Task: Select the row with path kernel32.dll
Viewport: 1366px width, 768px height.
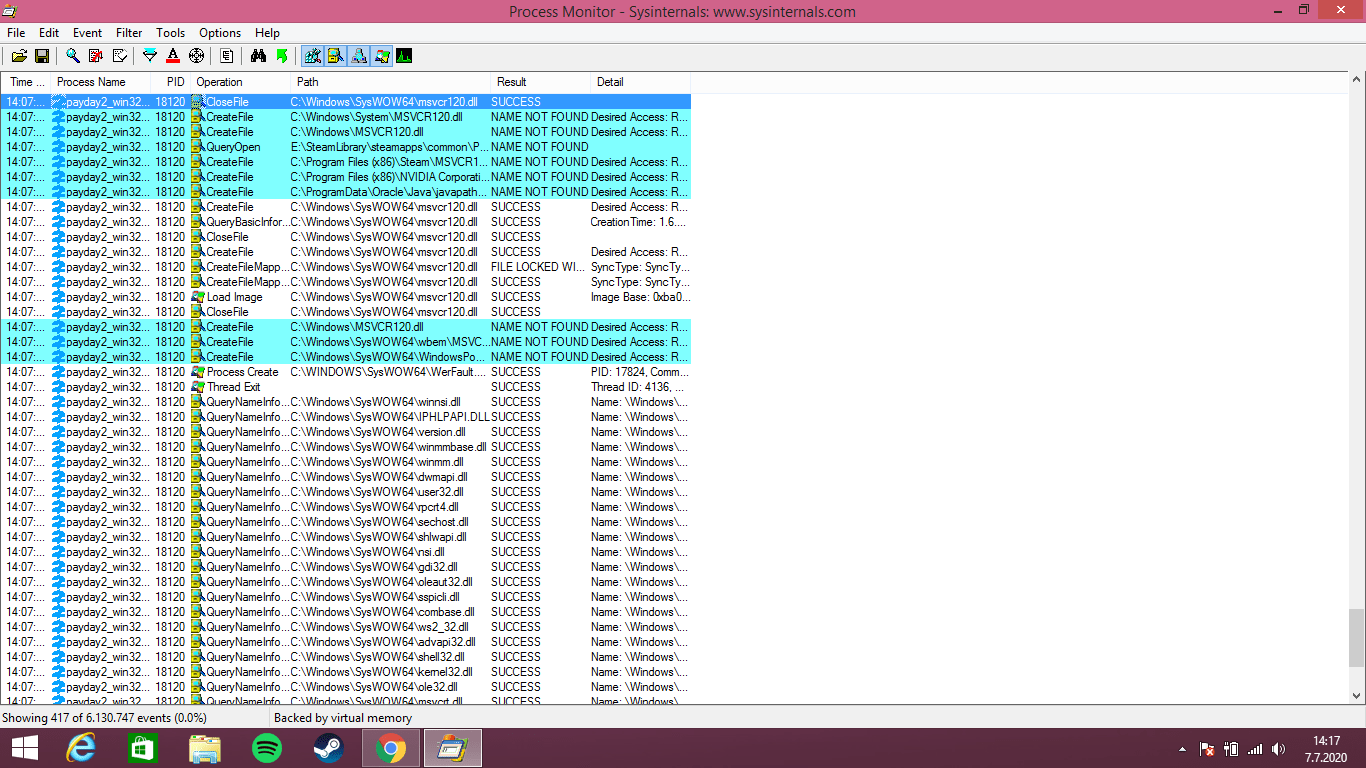Action: point(346,672)
